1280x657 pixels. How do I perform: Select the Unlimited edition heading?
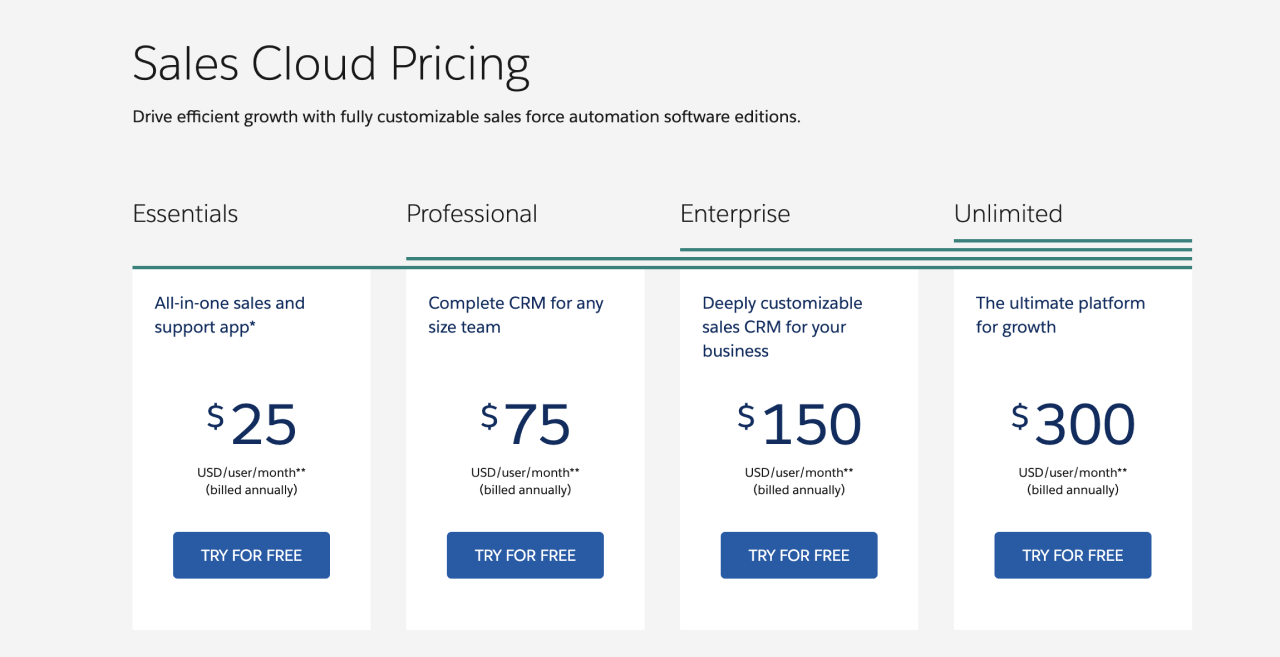tap(1008, 213)
